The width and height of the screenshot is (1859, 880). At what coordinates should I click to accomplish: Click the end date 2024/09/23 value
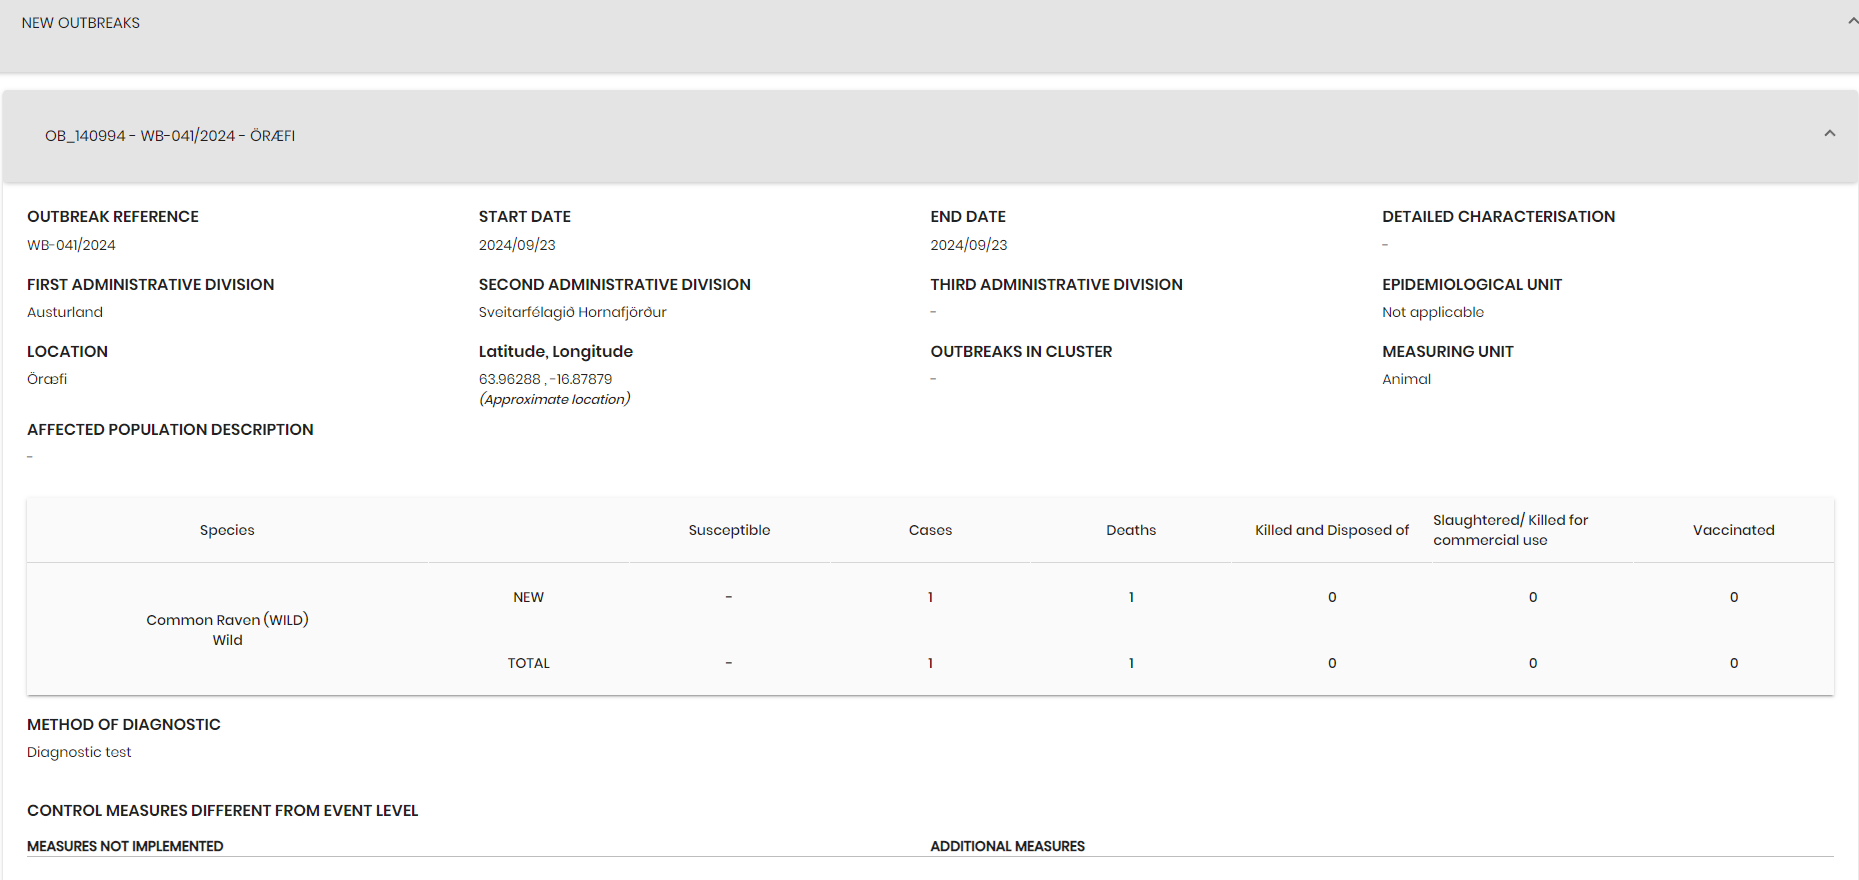[x=969, y=245]
